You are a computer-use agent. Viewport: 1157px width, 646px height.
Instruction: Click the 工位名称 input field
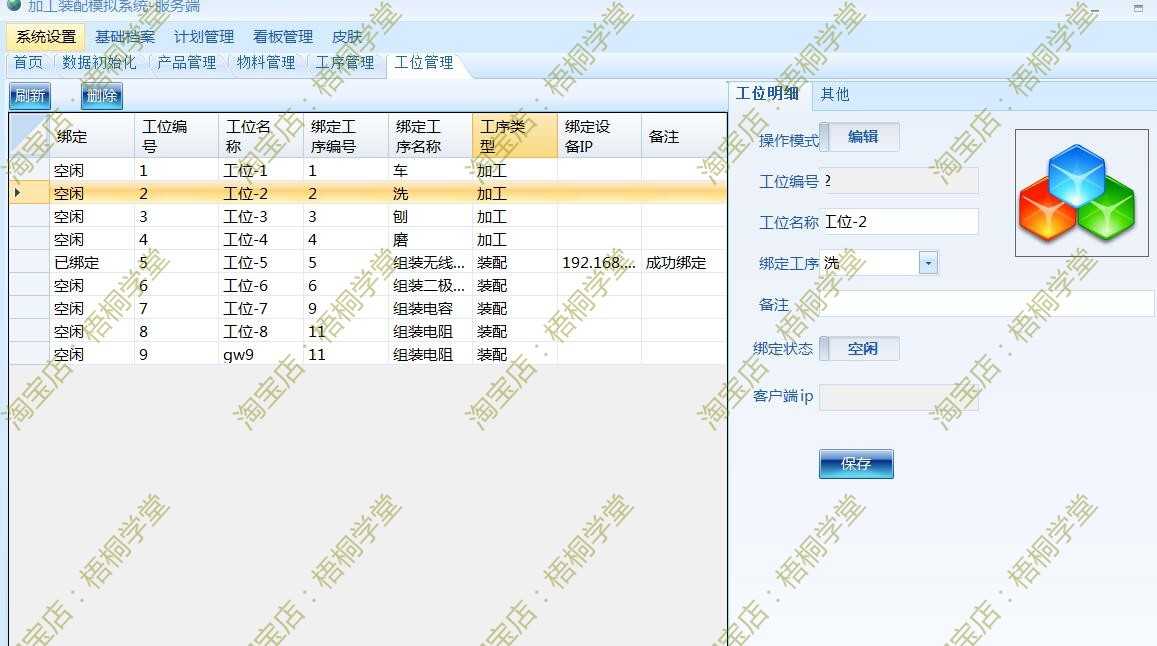pos(899,221)
